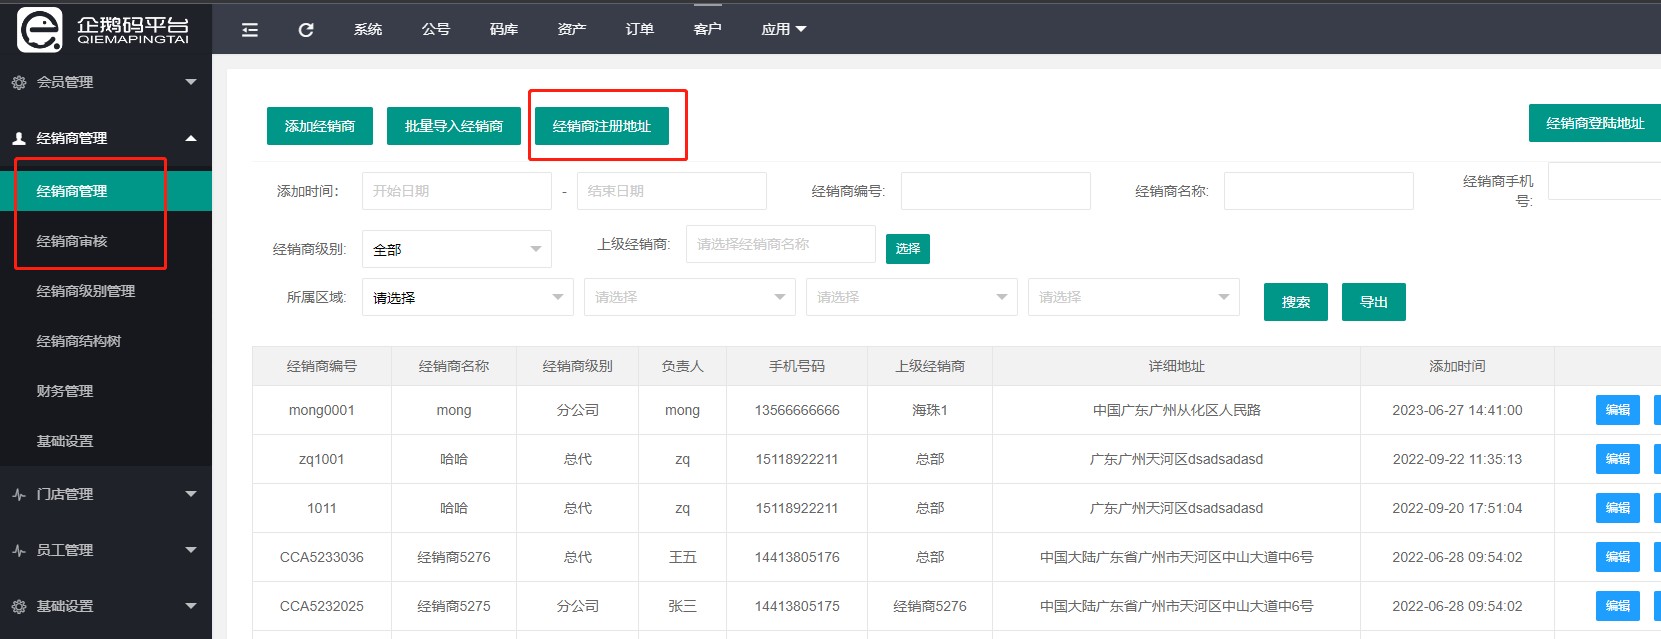The height and width of the screenshot is (639, 1661).
Task: Open the 系统 top menu
Action: (x=368, y=29)
